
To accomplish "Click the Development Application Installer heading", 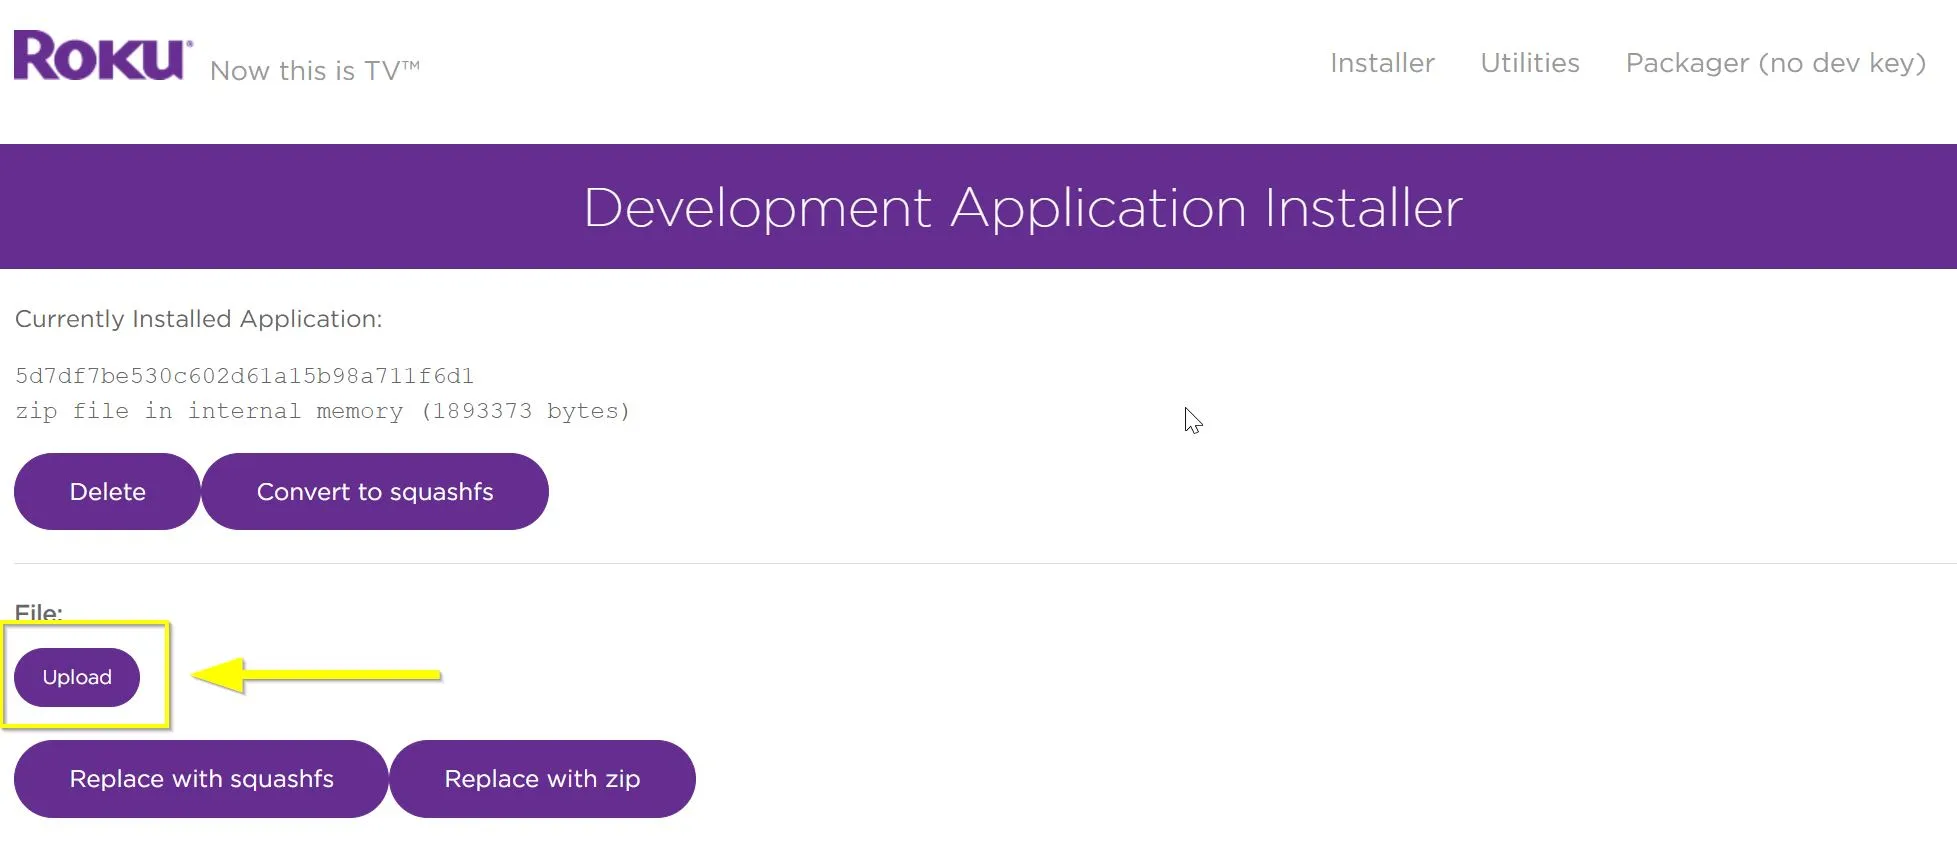I will pyautogui.click(x=1022, y=208).
